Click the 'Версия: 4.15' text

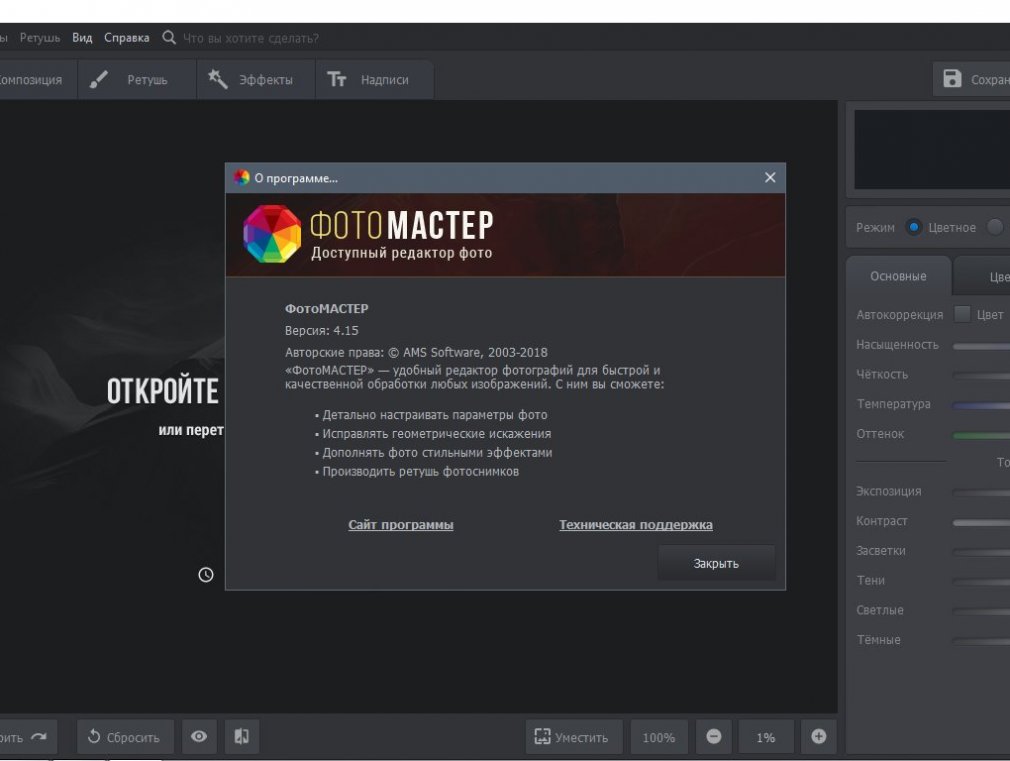[x=321, y=331]
